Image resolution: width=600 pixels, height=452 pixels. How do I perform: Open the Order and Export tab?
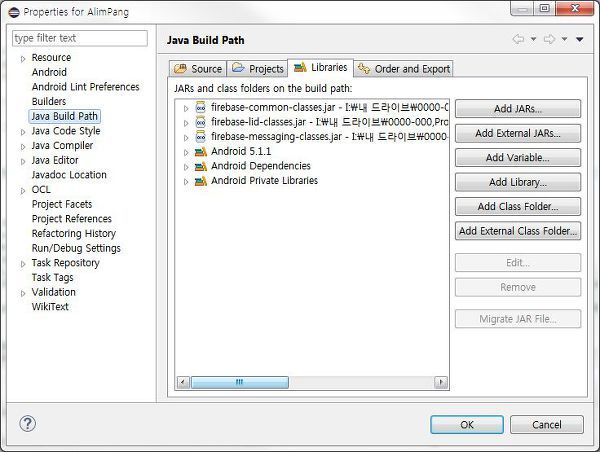(x=404, y=69)
